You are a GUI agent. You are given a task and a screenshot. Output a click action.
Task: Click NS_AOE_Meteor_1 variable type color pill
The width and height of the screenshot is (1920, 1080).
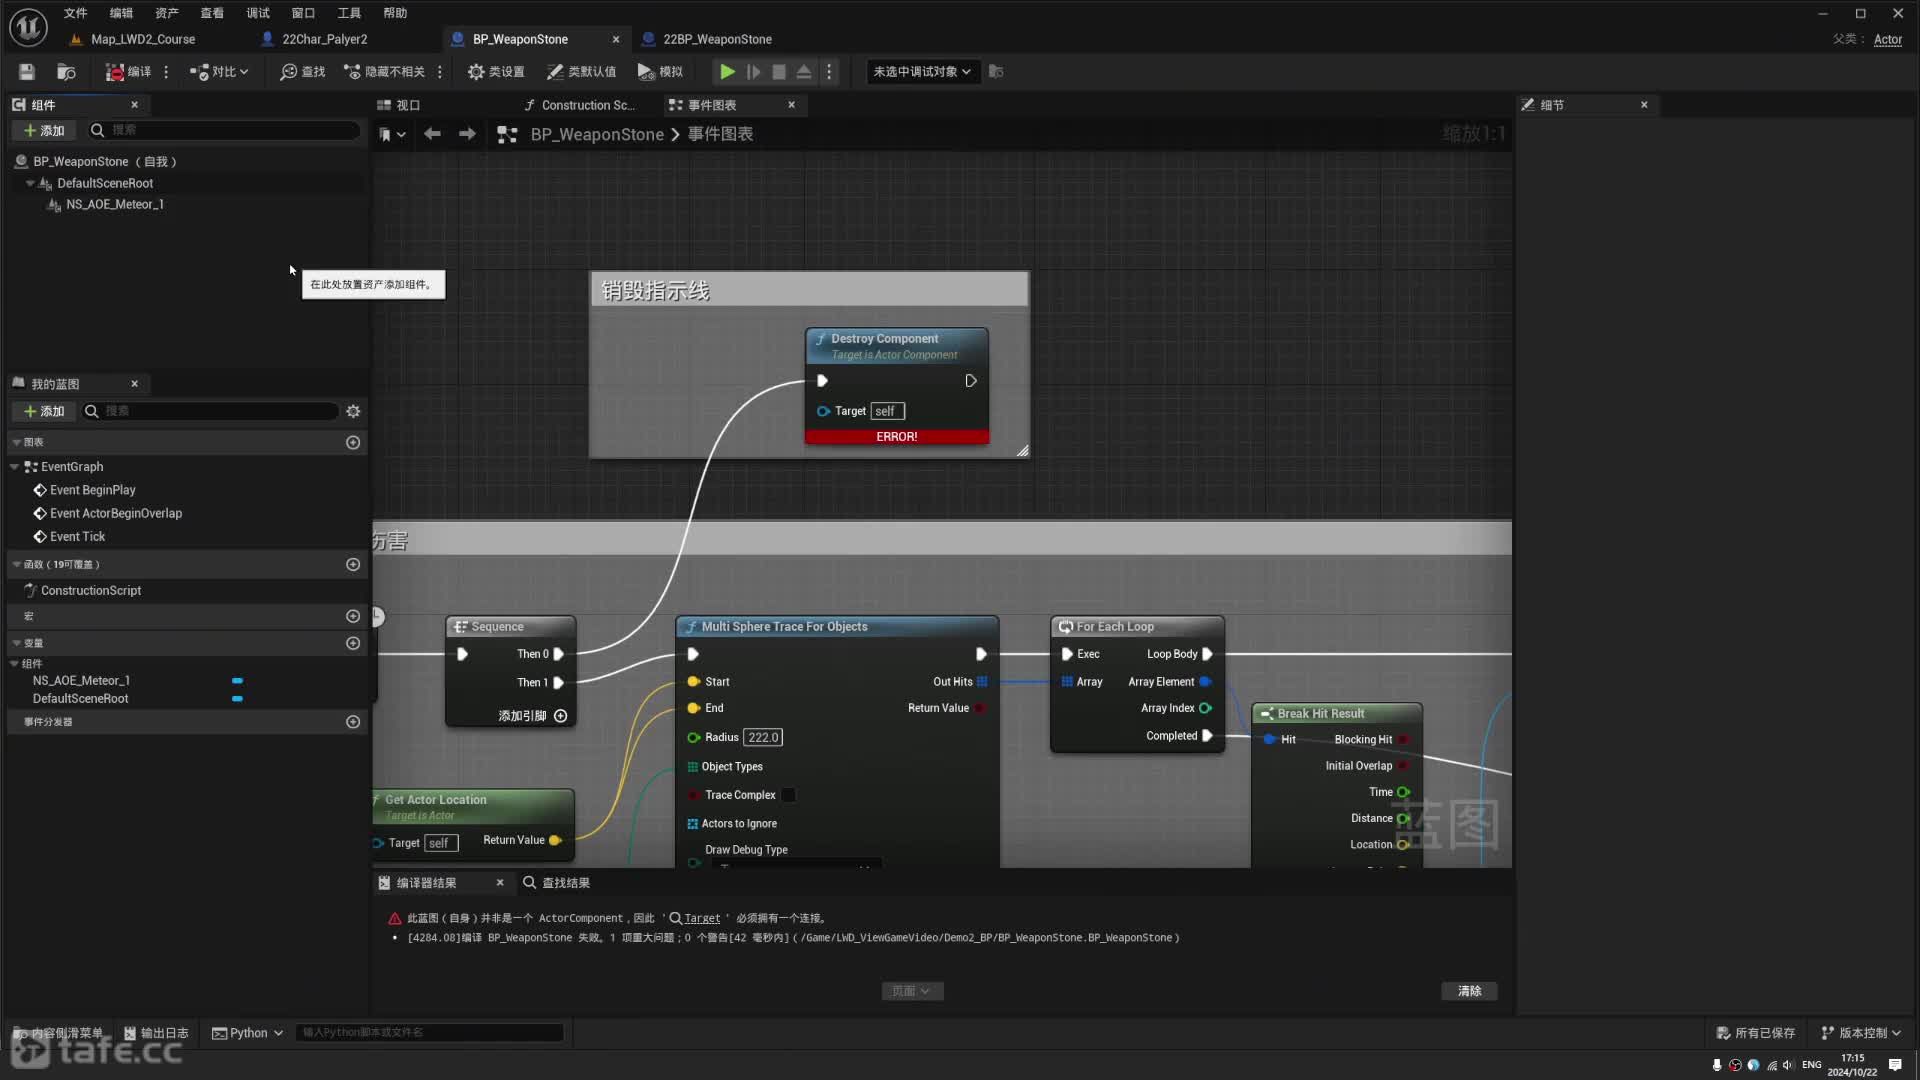point(237,681)
